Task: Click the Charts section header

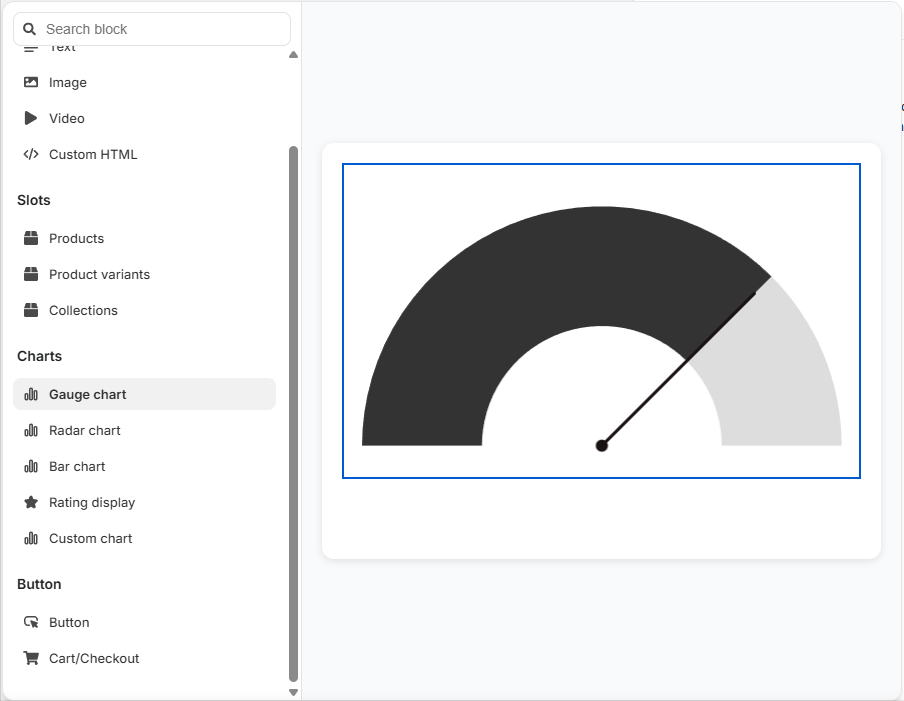Action: (x=39, y=356)
